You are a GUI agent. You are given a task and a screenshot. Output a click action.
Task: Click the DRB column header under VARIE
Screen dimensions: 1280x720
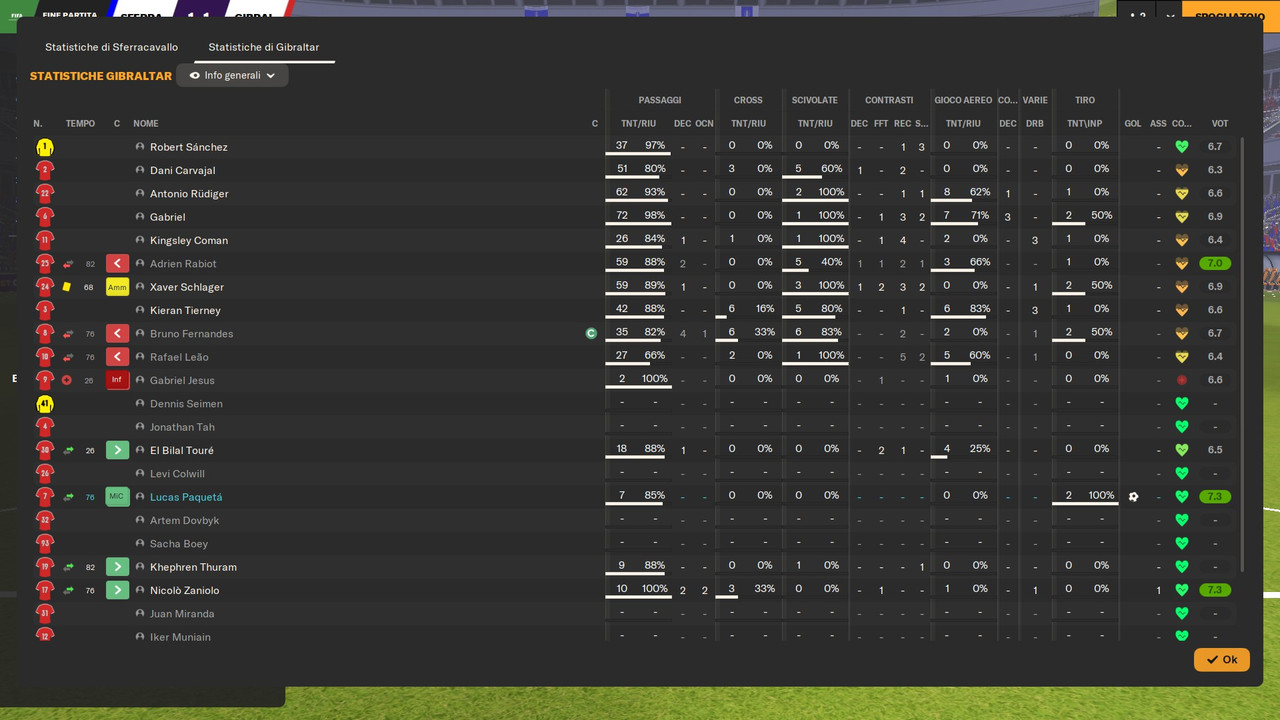click(1035, 124)
